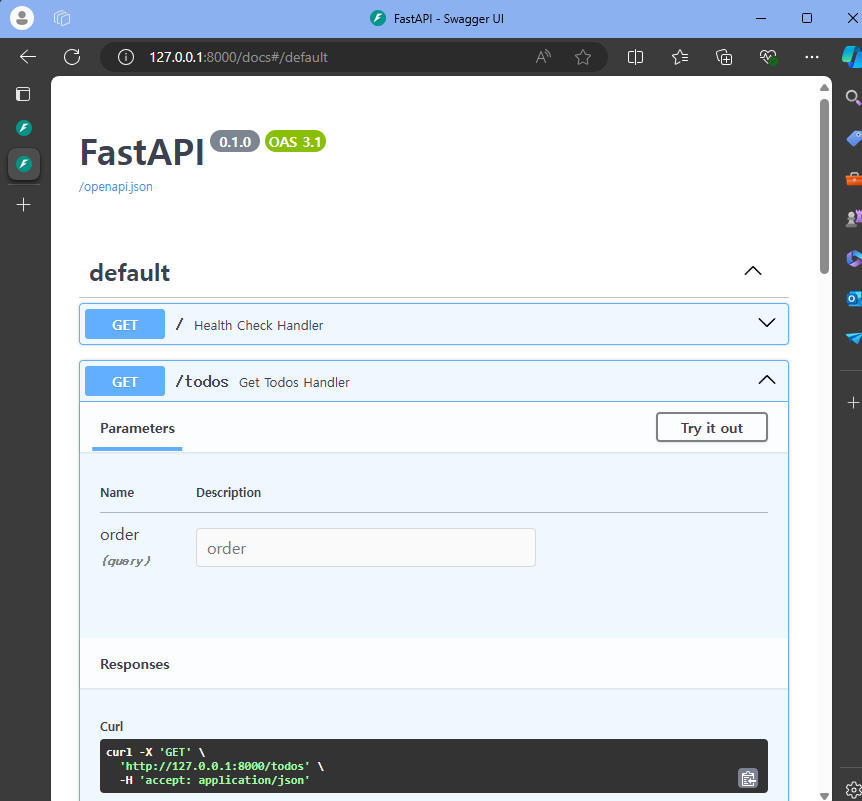Click the Description column header
The image size is (862, 801).
229,493
